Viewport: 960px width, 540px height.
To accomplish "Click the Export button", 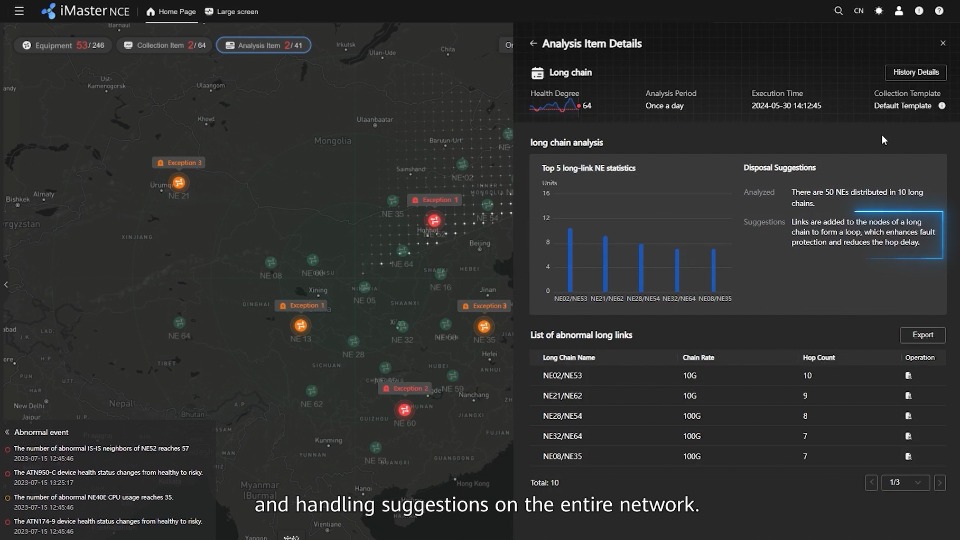I will tap(922, 335).
